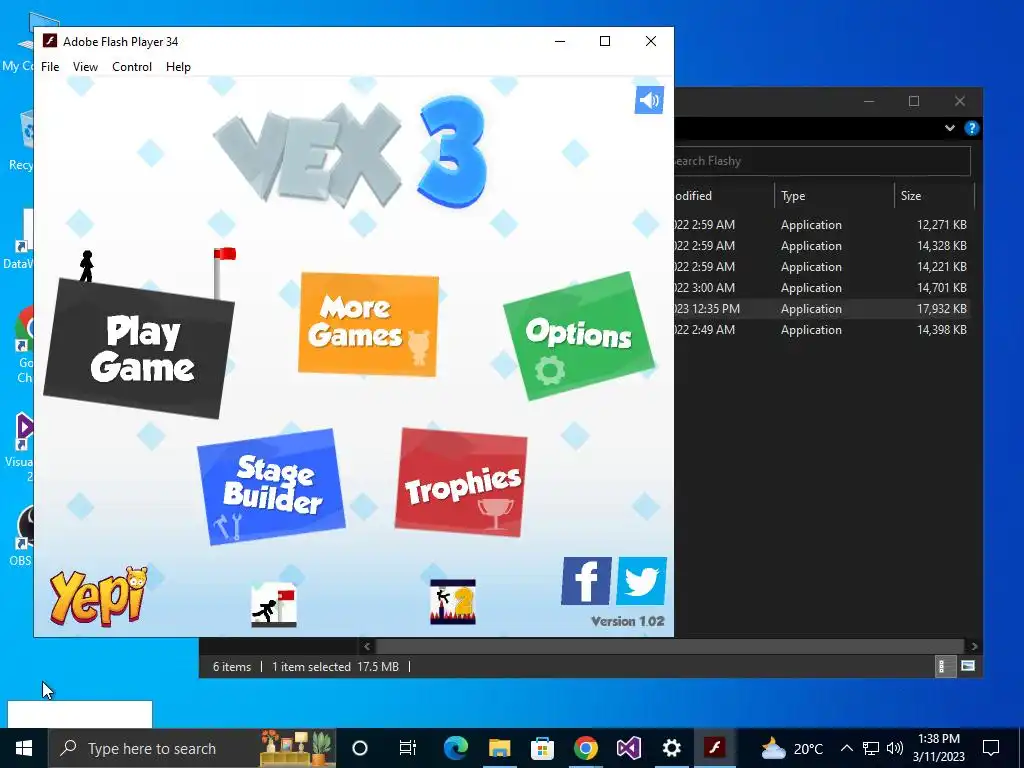This screenshot has width=1024, height=768.
Task: Launch the Stage Builder blue tile
Action: tap(271, 487)
